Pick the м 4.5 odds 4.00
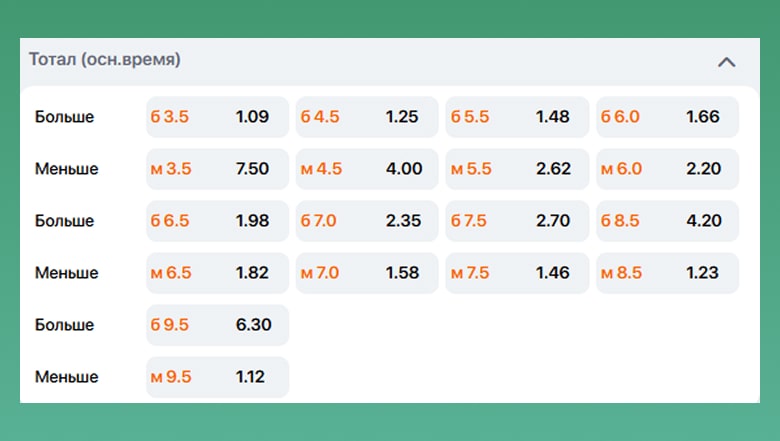Image resolution: width=780 pixels, height=441 pixels. click(367, 169)
